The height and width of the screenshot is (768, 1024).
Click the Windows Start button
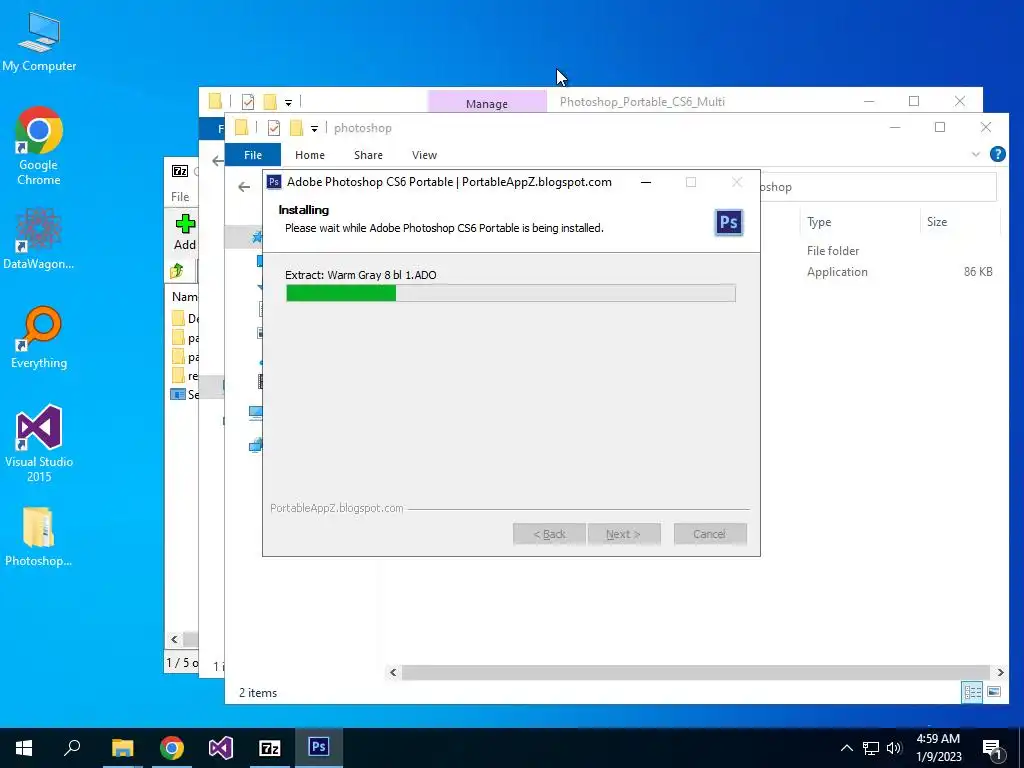(24, 748)
